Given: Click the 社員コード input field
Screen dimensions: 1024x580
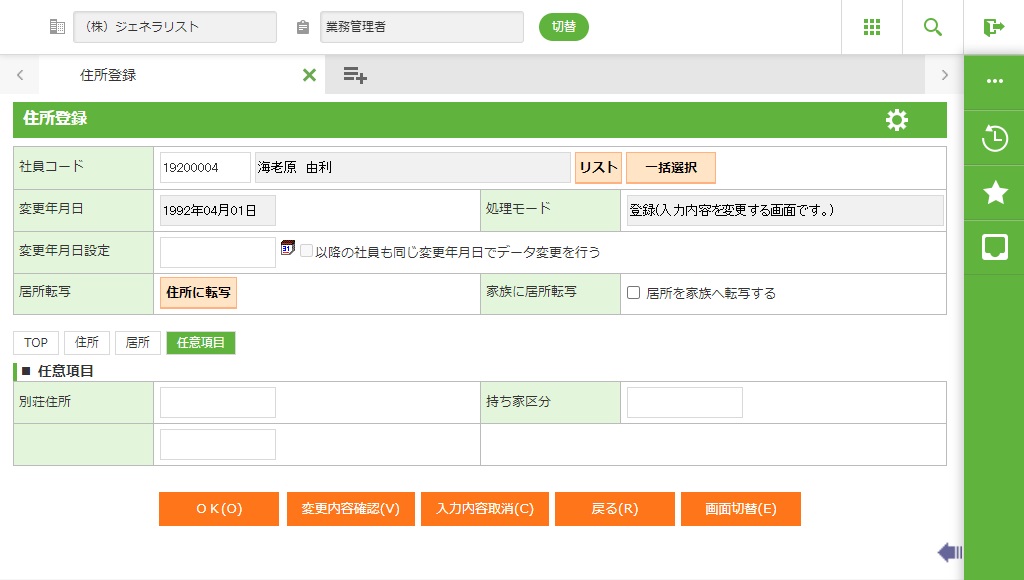Looking at the screenshot, I should tap(205, 167).
